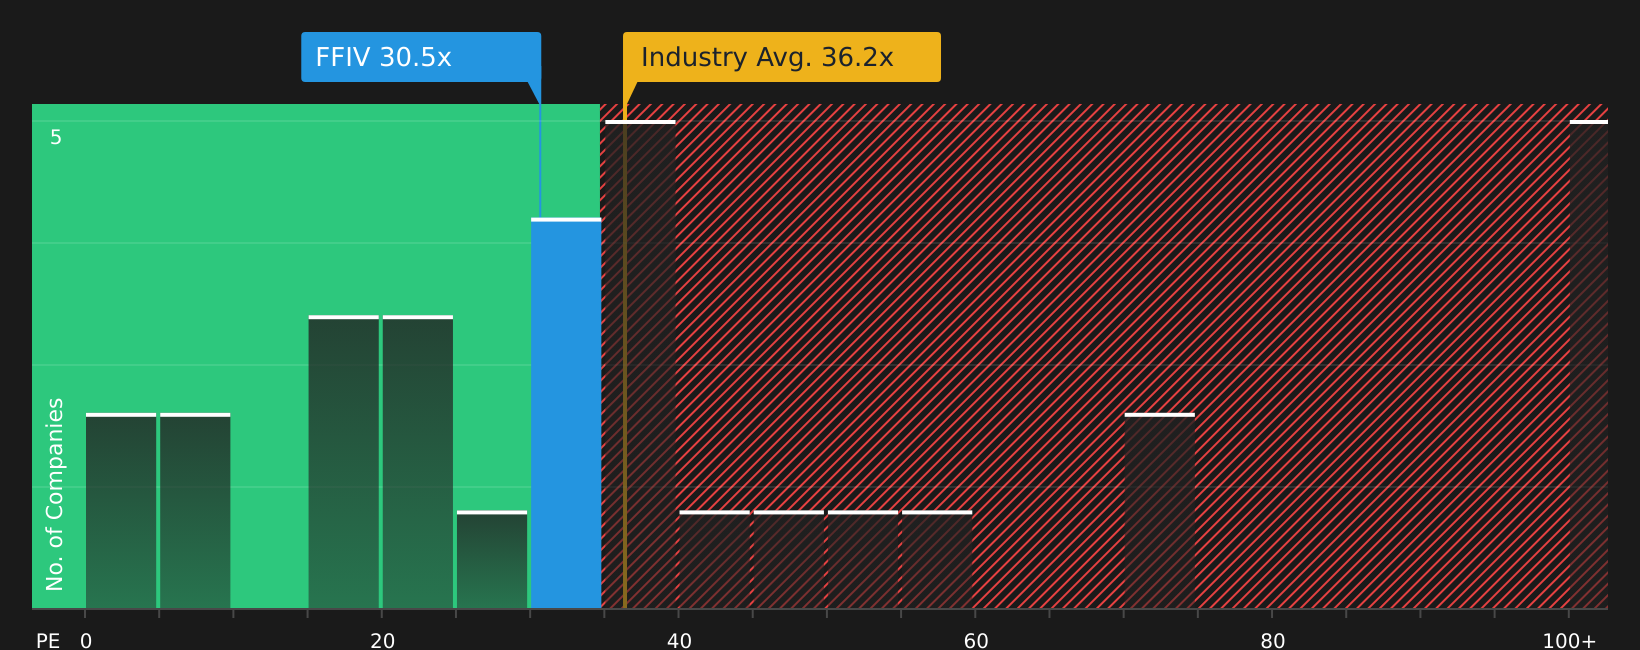
Task: Click the Industry Avg. 36.2x yellow label
Action: click(782, 57)
